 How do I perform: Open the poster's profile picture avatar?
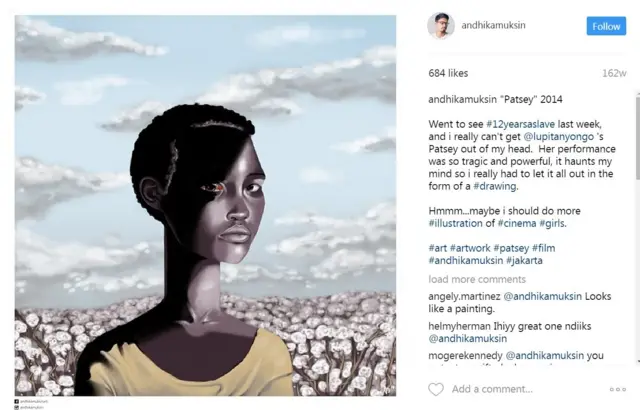tap(441, 26)
